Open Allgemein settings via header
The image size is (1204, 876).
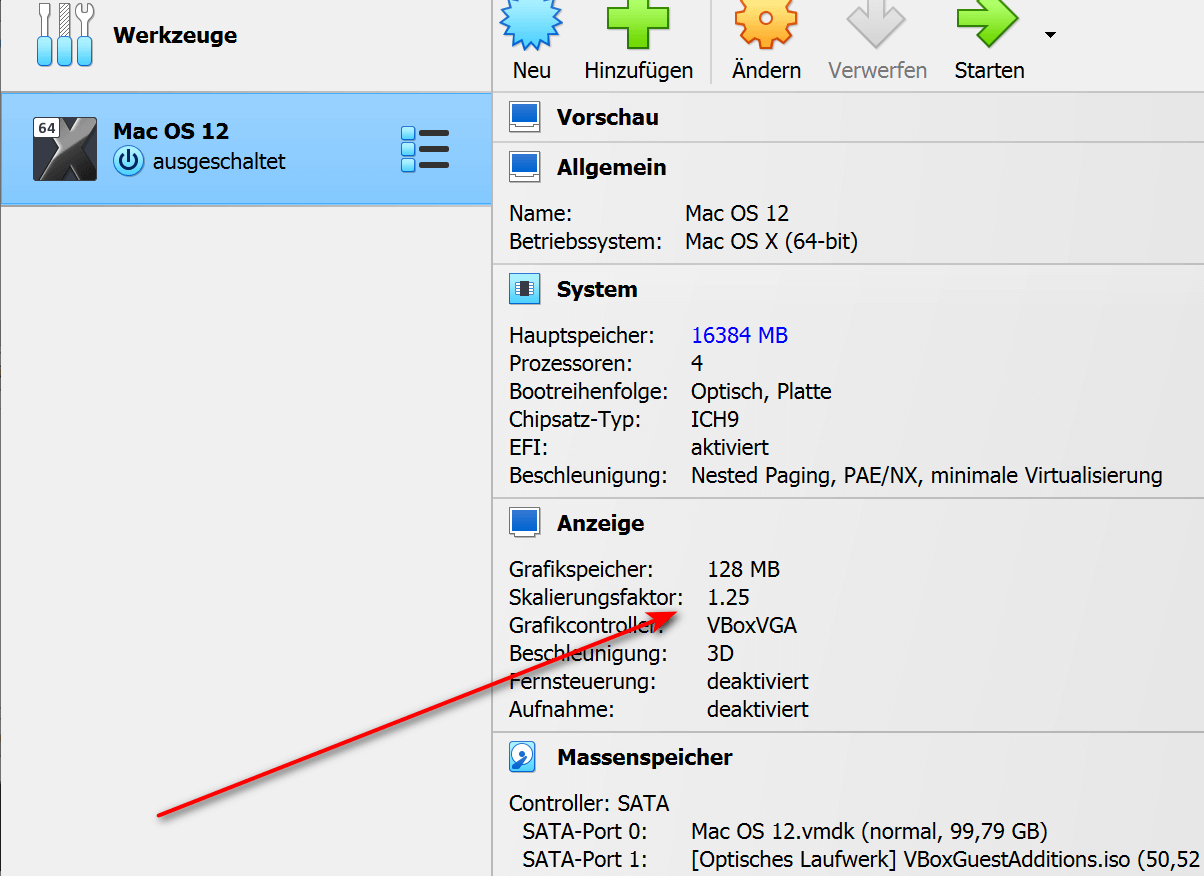click(611, 167)
